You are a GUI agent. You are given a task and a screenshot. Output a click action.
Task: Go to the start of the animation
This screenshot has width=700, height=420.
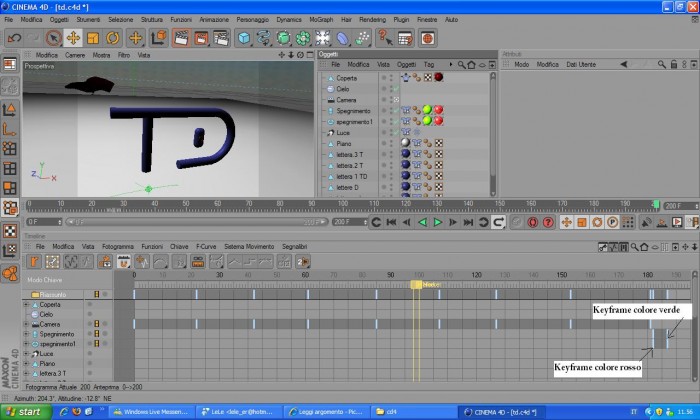tap(392, 222)
